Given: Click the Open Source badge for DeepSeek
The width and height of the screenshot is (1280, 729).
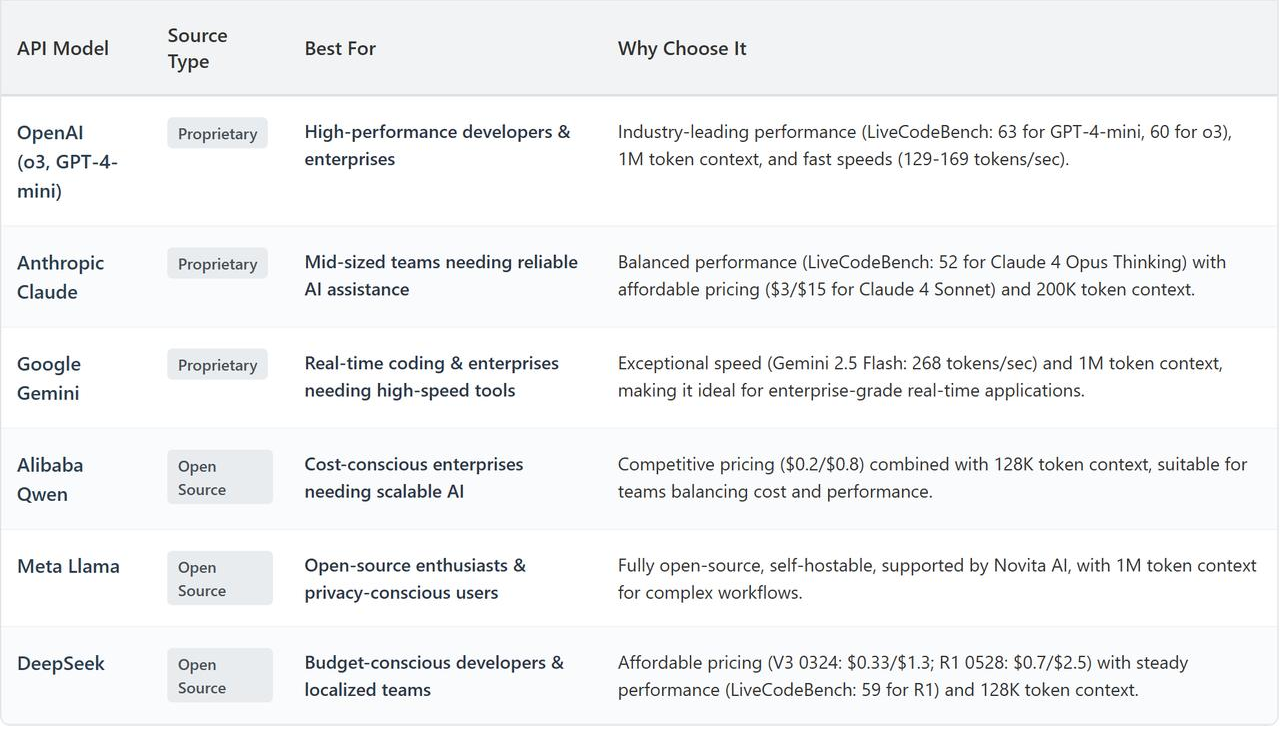Looking at the screenshot, I should coord(220,675).
